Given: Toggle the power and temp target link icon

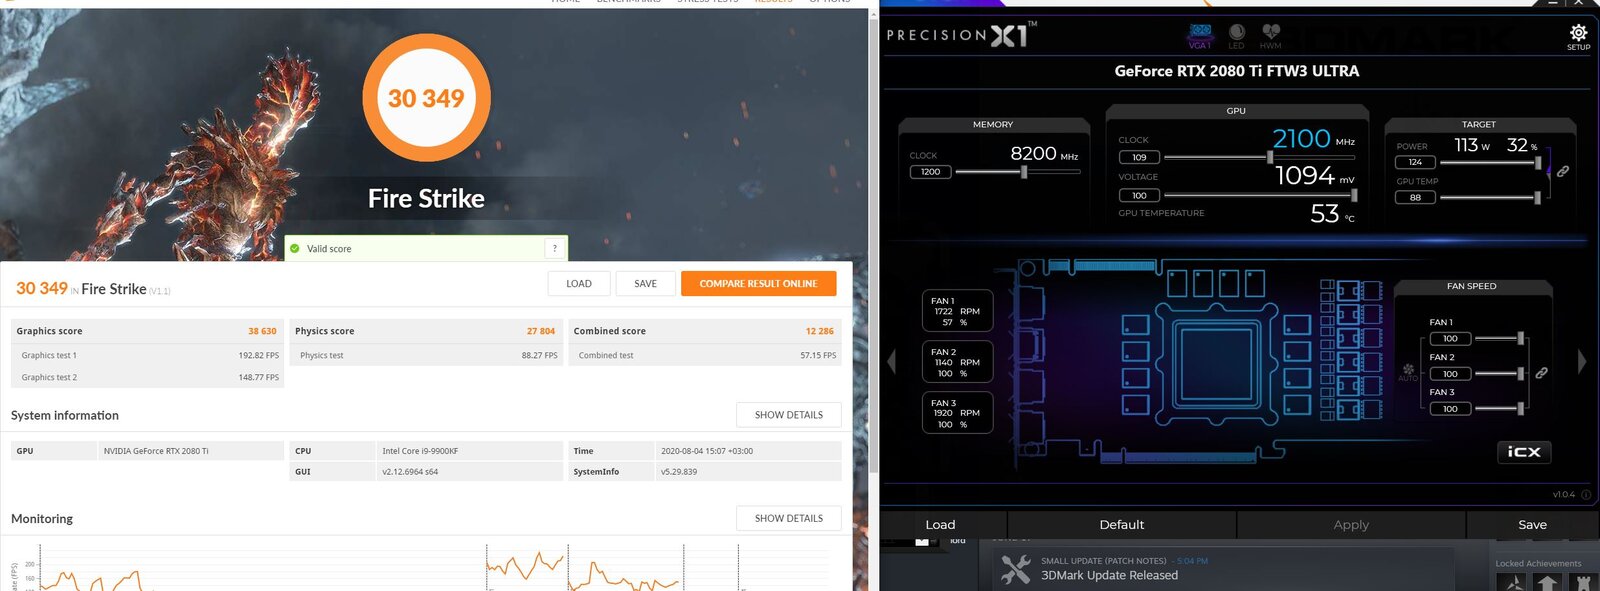Looking at the screenshot, I should click(1562, 171).
